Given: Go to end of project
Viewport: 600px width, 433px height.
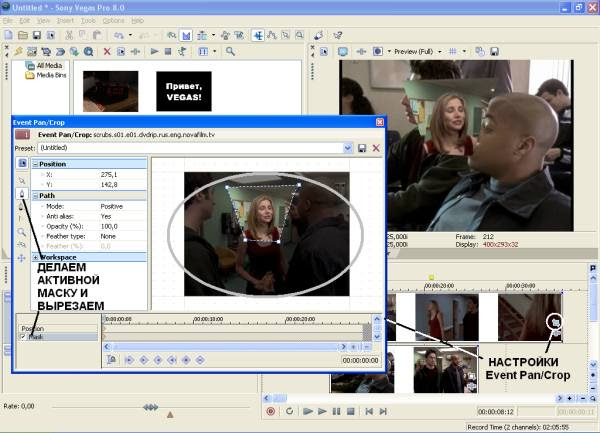Looking at the screenshot, I should (383, 412).
